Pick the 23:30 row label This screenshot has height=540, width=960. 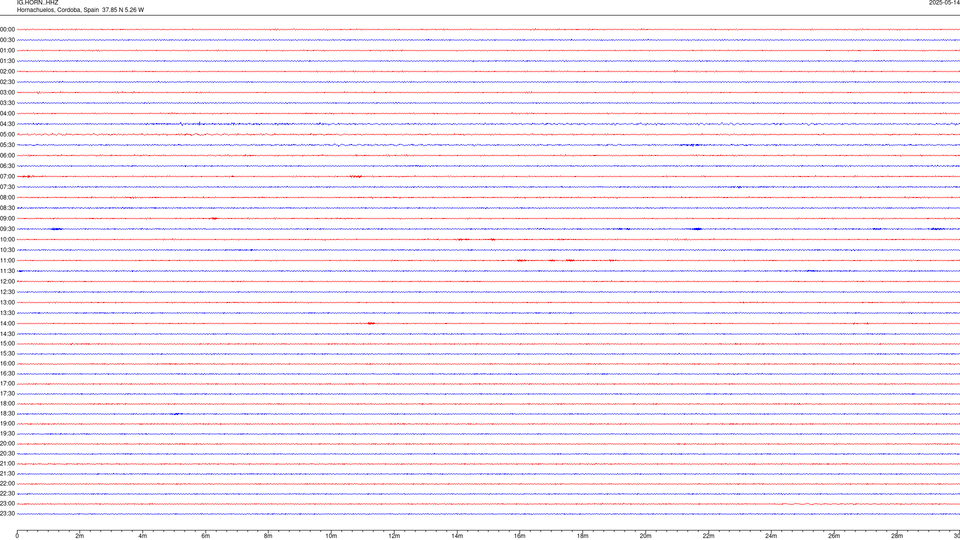point(7,514)
